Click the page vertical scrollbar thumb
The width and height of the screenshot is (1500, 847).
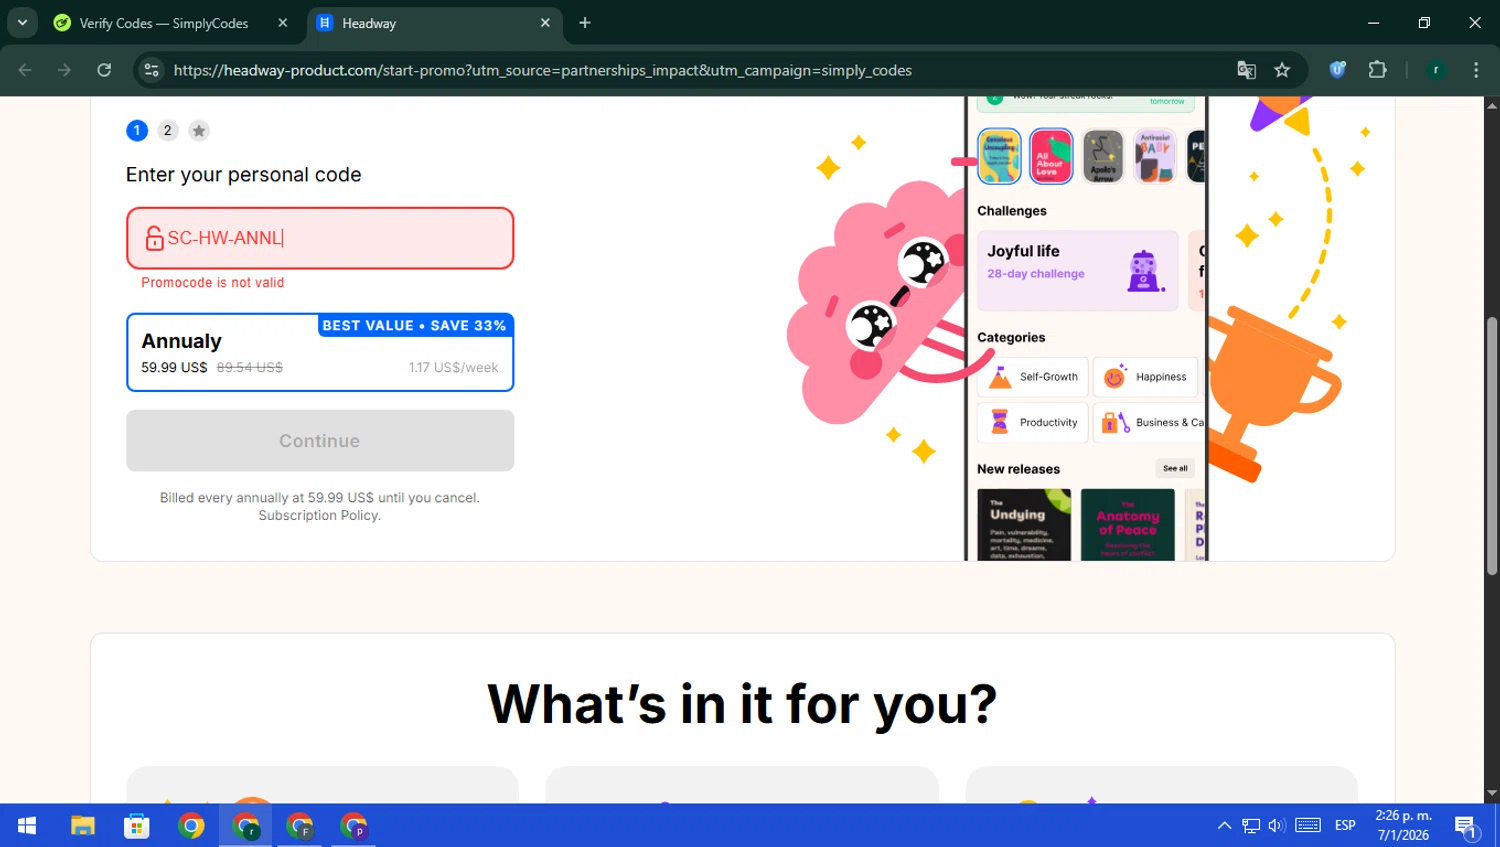point(1492,446)
